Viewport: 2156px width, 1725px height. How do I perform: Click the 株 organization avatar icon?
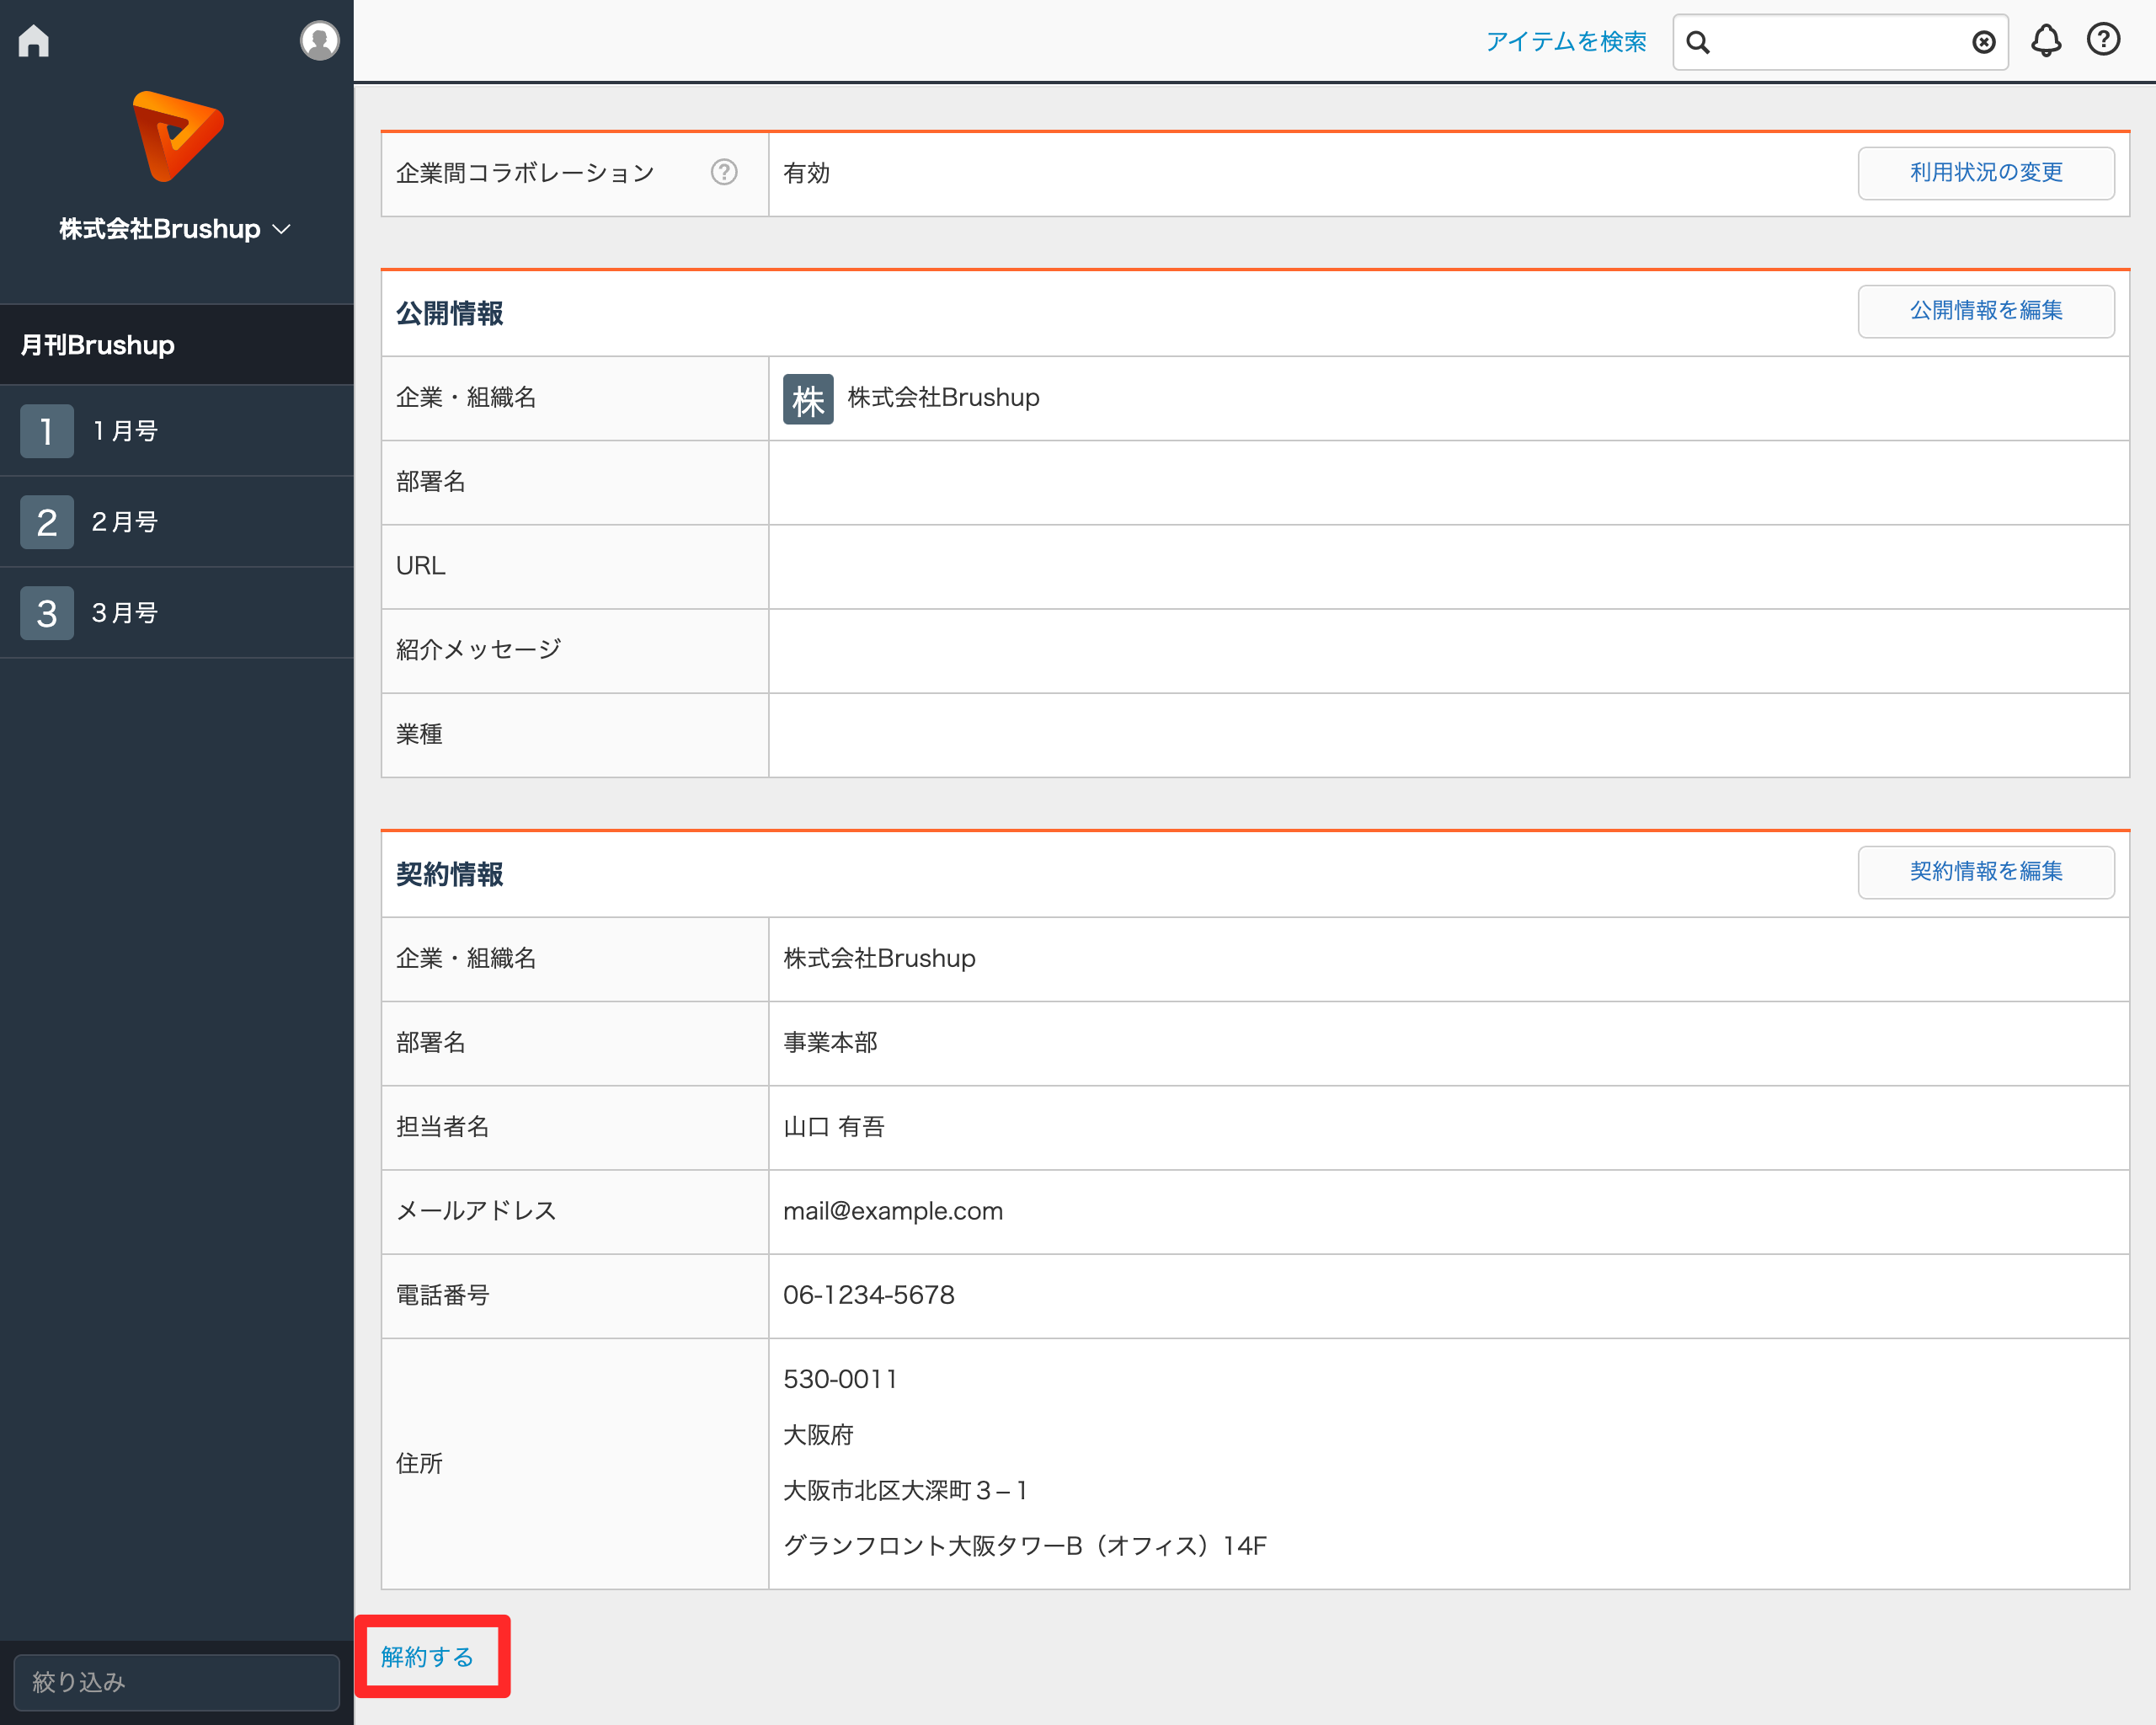(x=808, y=399)
